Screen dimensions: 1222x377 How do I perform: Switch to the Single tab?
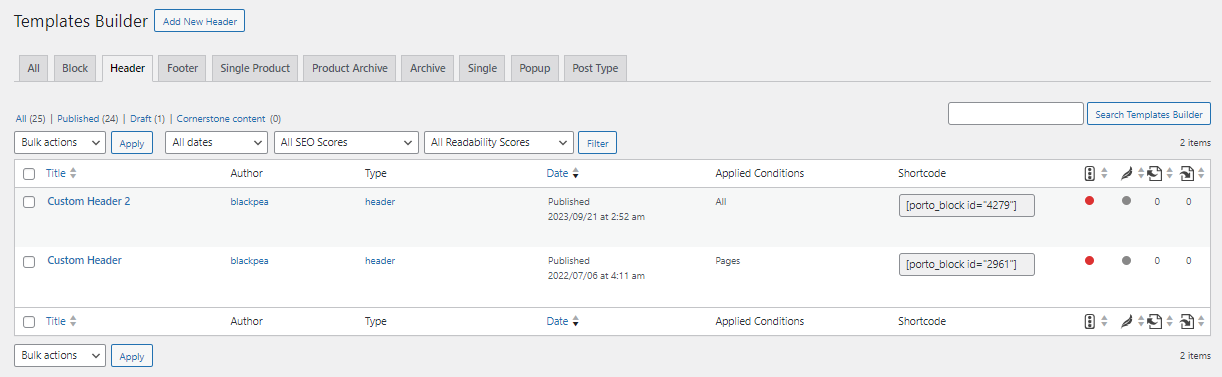click(x=482, y=68)
